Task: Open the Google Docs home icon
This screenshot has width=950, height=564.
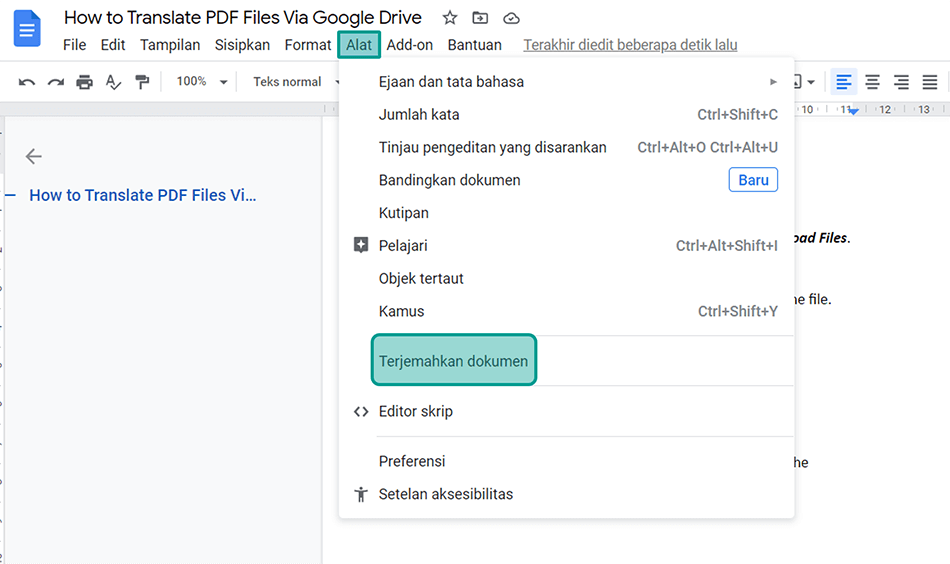Action: [x=27, y=28]
